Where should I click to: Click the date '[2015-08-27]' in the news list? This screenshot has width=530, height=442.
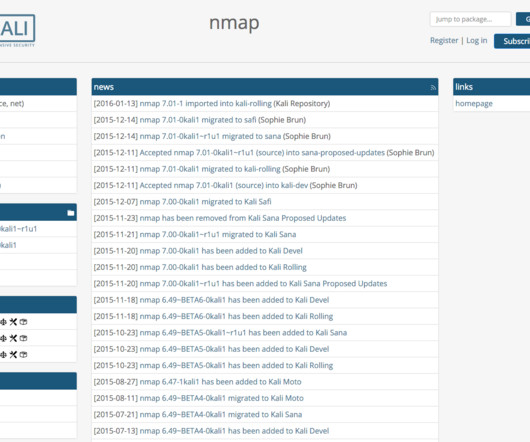coord(116,382)
